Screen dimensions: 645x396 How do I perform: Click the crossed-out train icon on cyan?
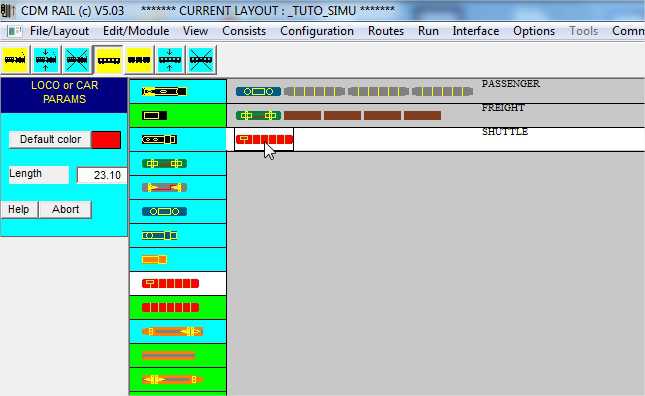click(x=77, y=60)
